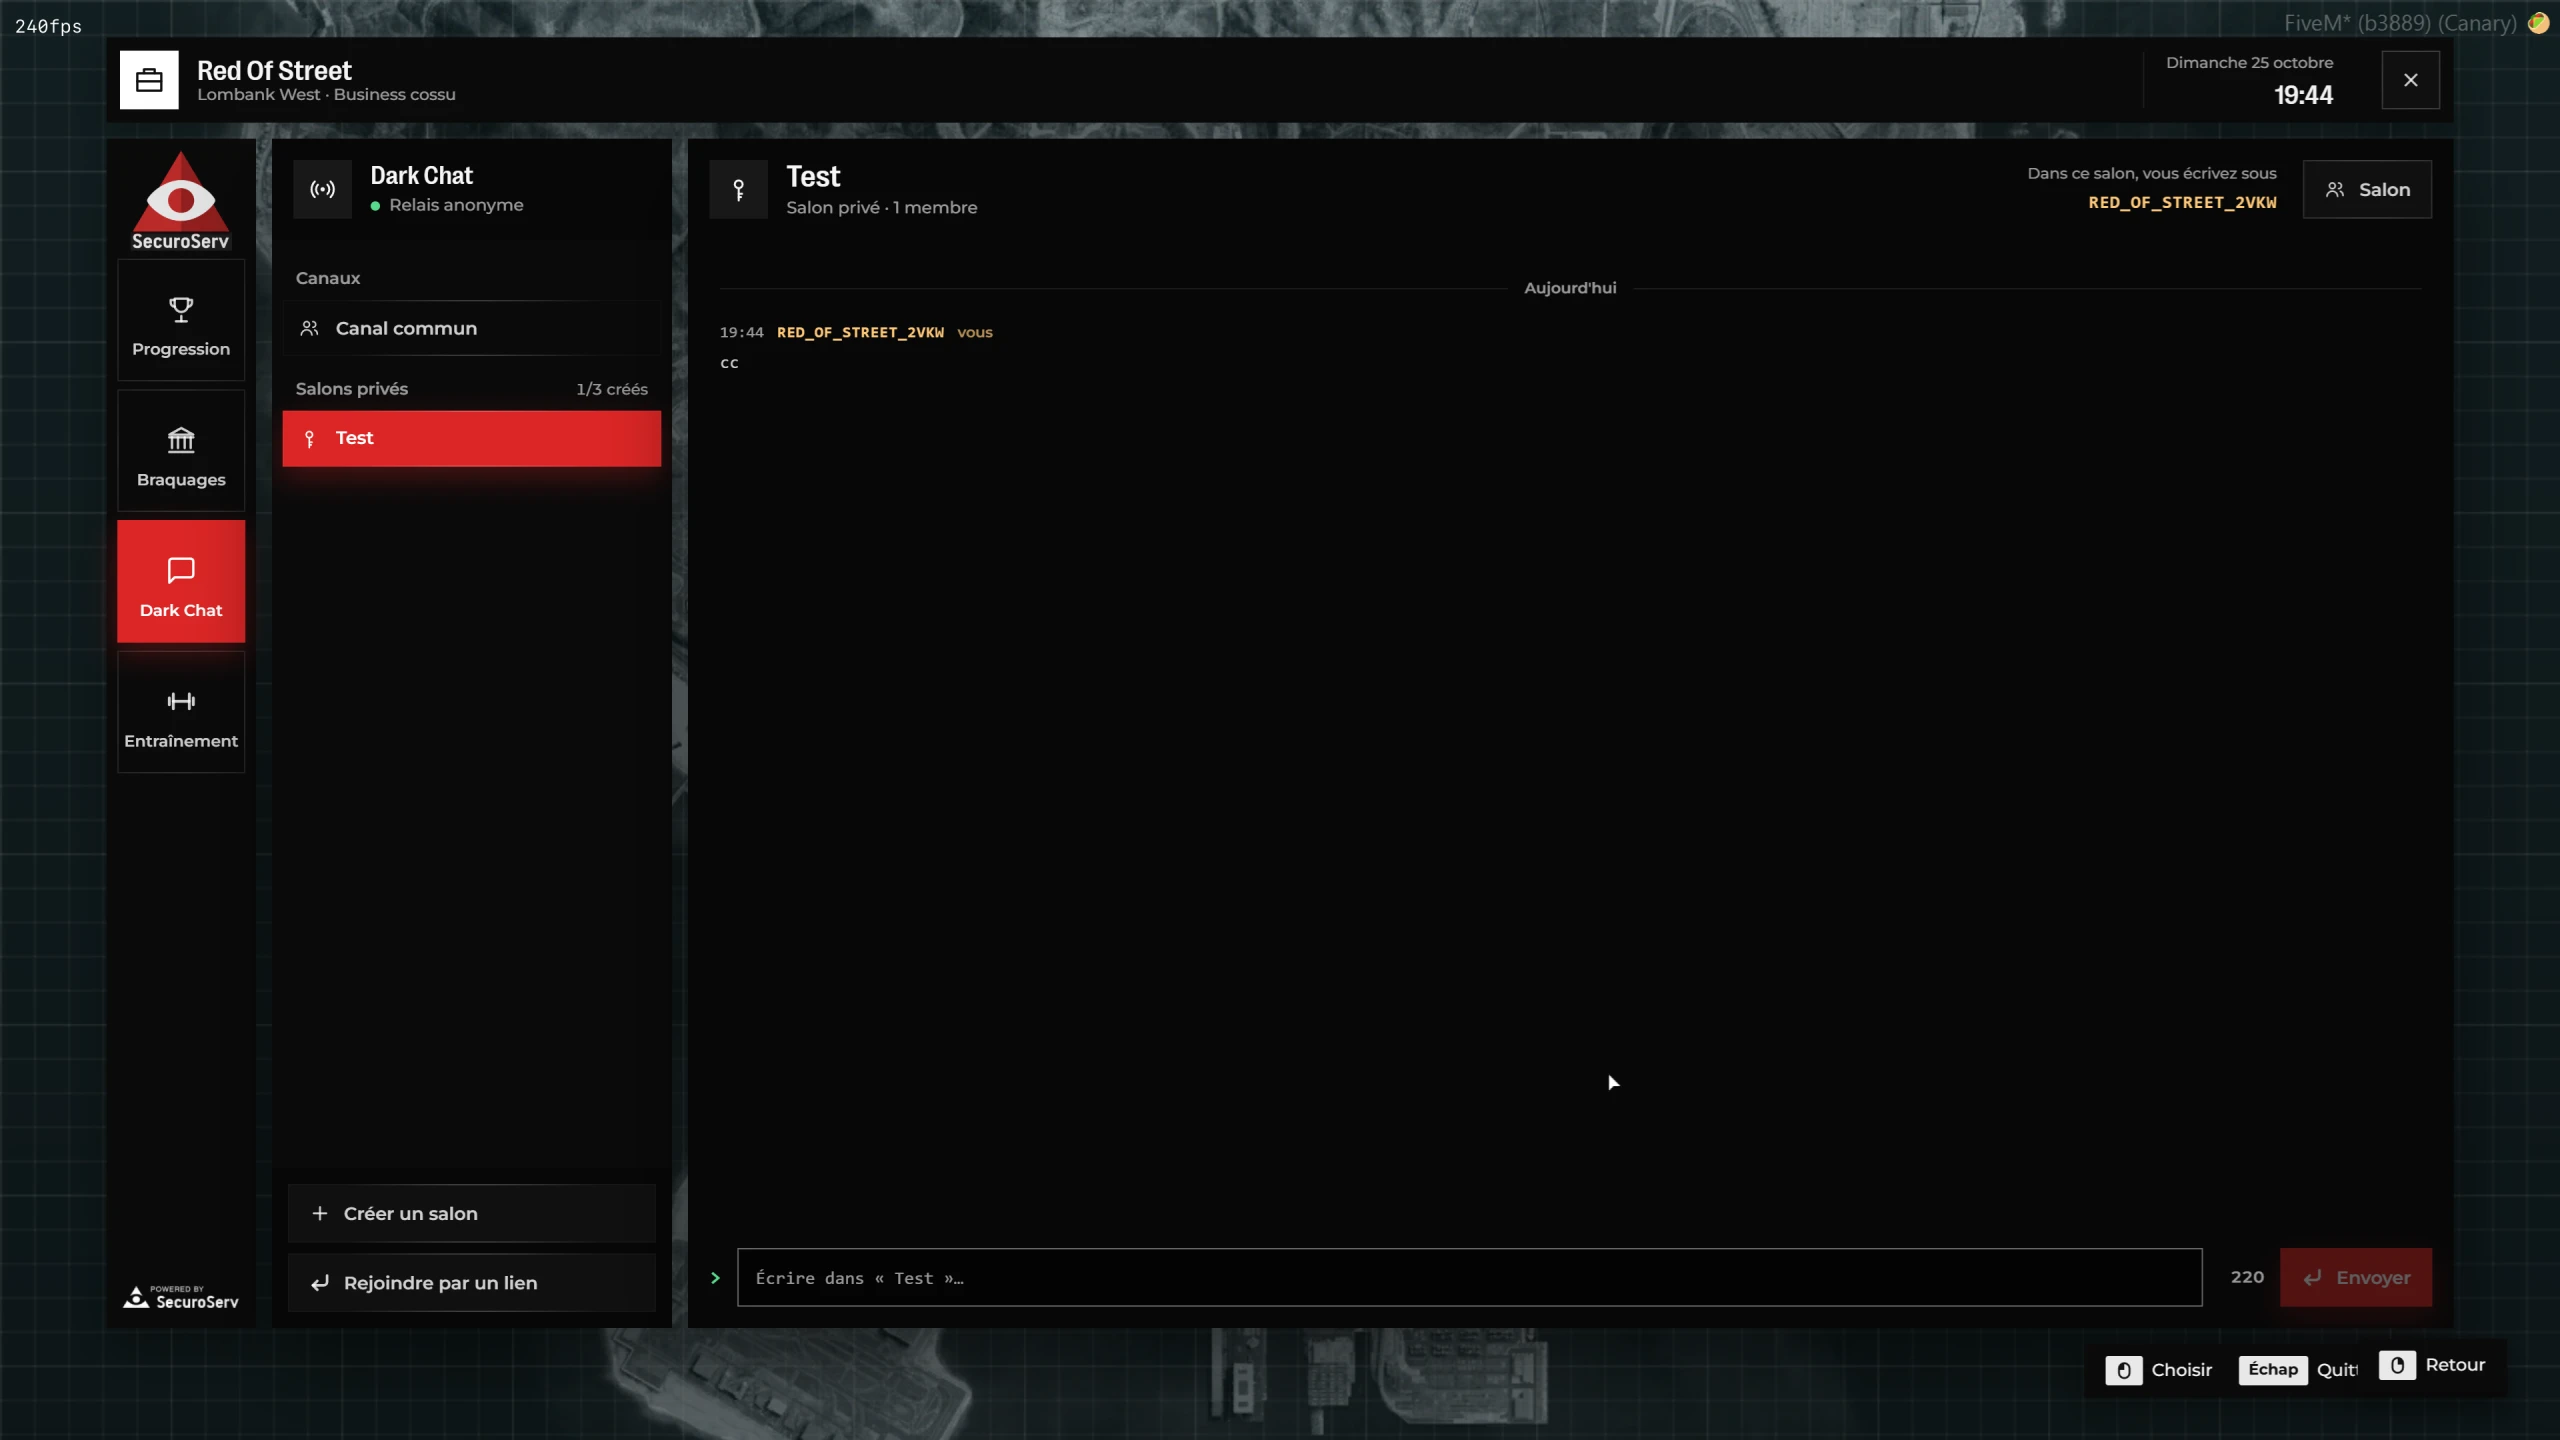This screenshot has width=2560, height=1440.
Task: Click the briefcase icon beside Red Of Street
Action: [149, 80]
